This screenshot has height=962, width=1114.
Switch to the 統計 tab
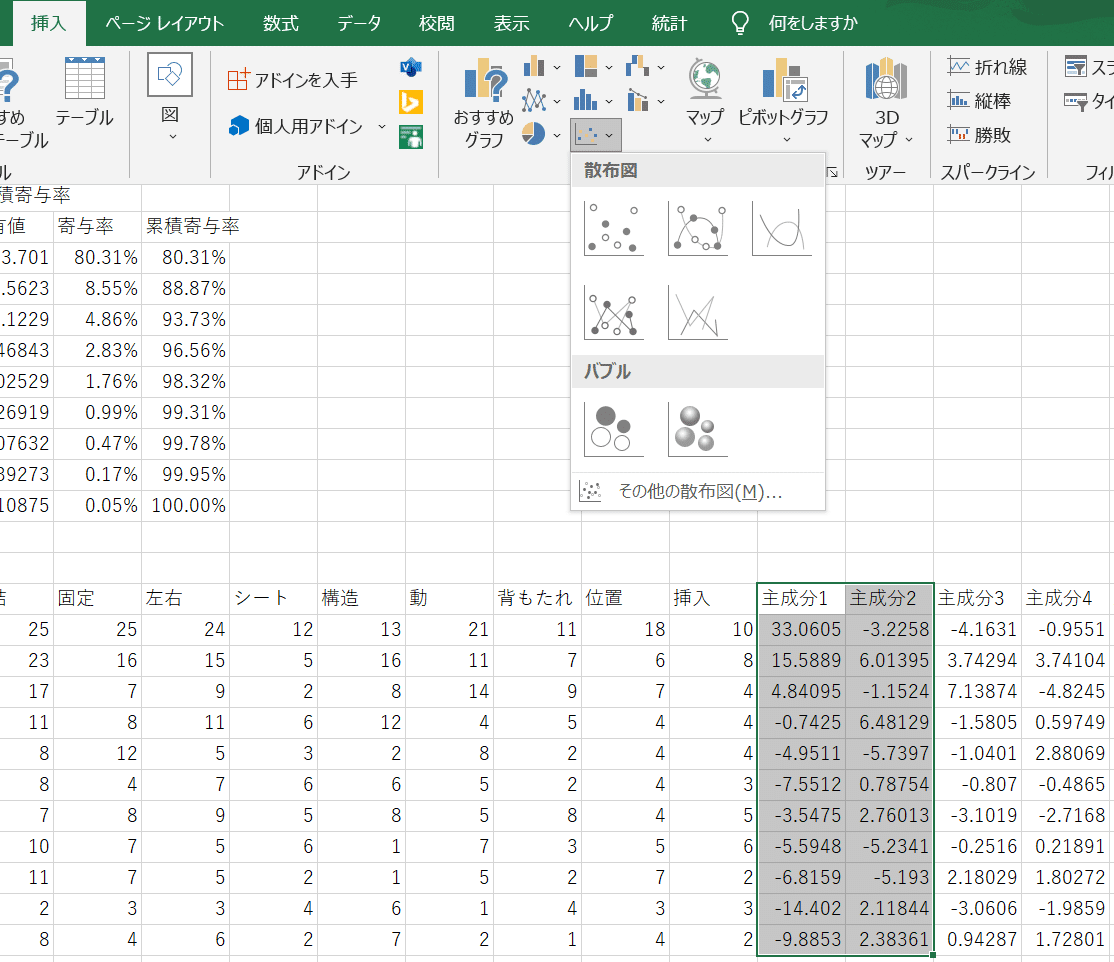pos(669,23)
